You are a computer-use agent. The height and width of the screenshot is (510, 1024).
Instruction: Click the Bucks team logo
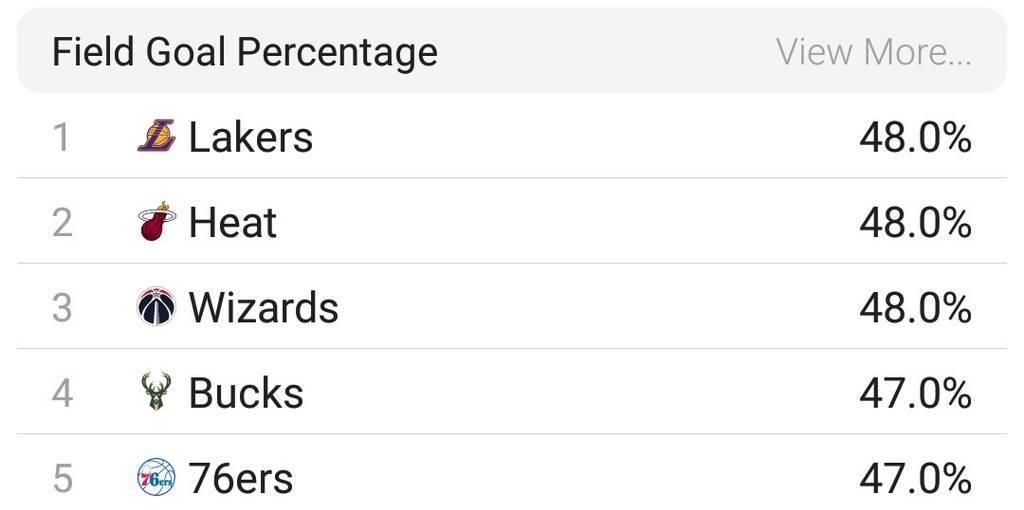(x=156, y=392)
